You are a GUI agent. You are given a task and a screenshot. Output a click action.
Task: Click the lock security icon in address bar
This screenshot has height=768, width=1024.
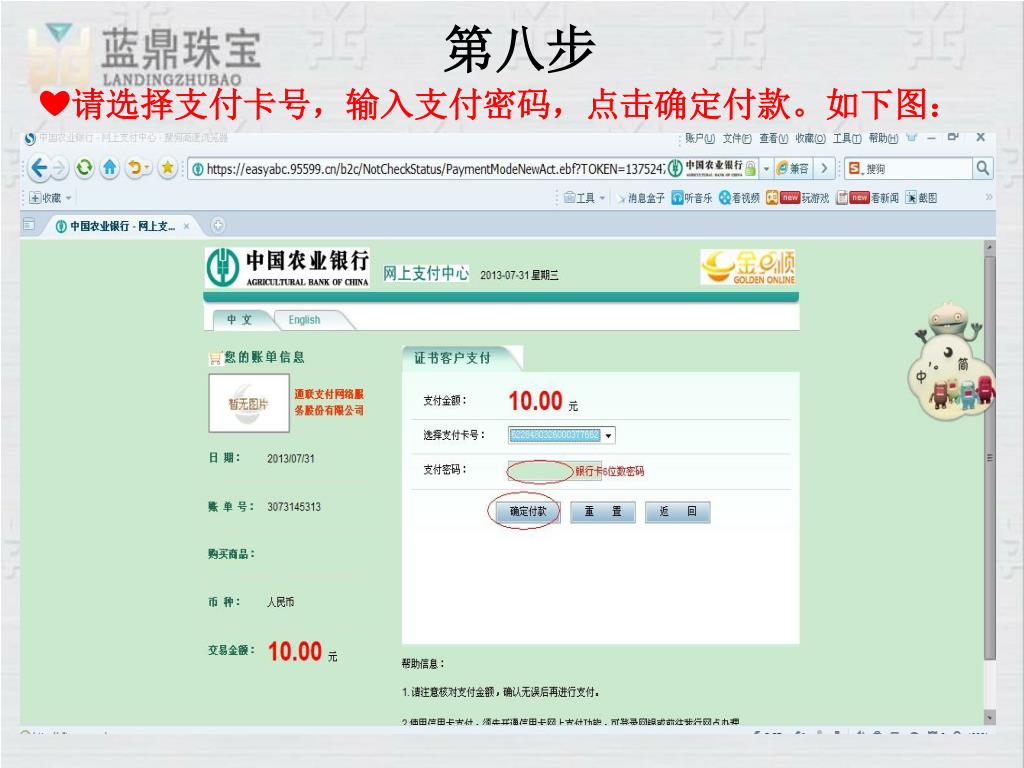750,168
